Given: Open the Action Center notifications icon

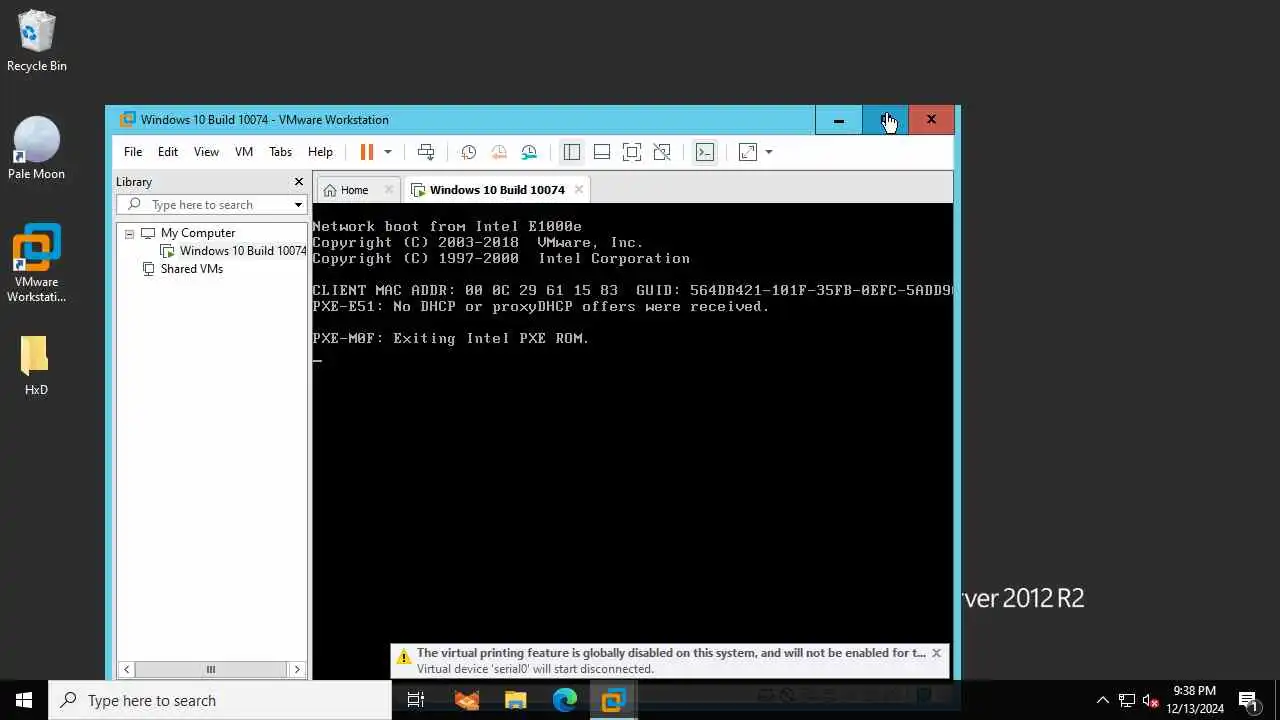Looking at the screenshot, I should [1248, 700].
